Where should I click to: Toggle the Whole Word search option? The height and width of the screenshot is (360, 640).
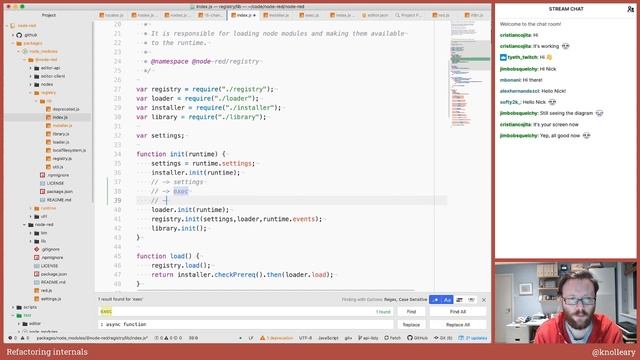[x=471, y=300]
